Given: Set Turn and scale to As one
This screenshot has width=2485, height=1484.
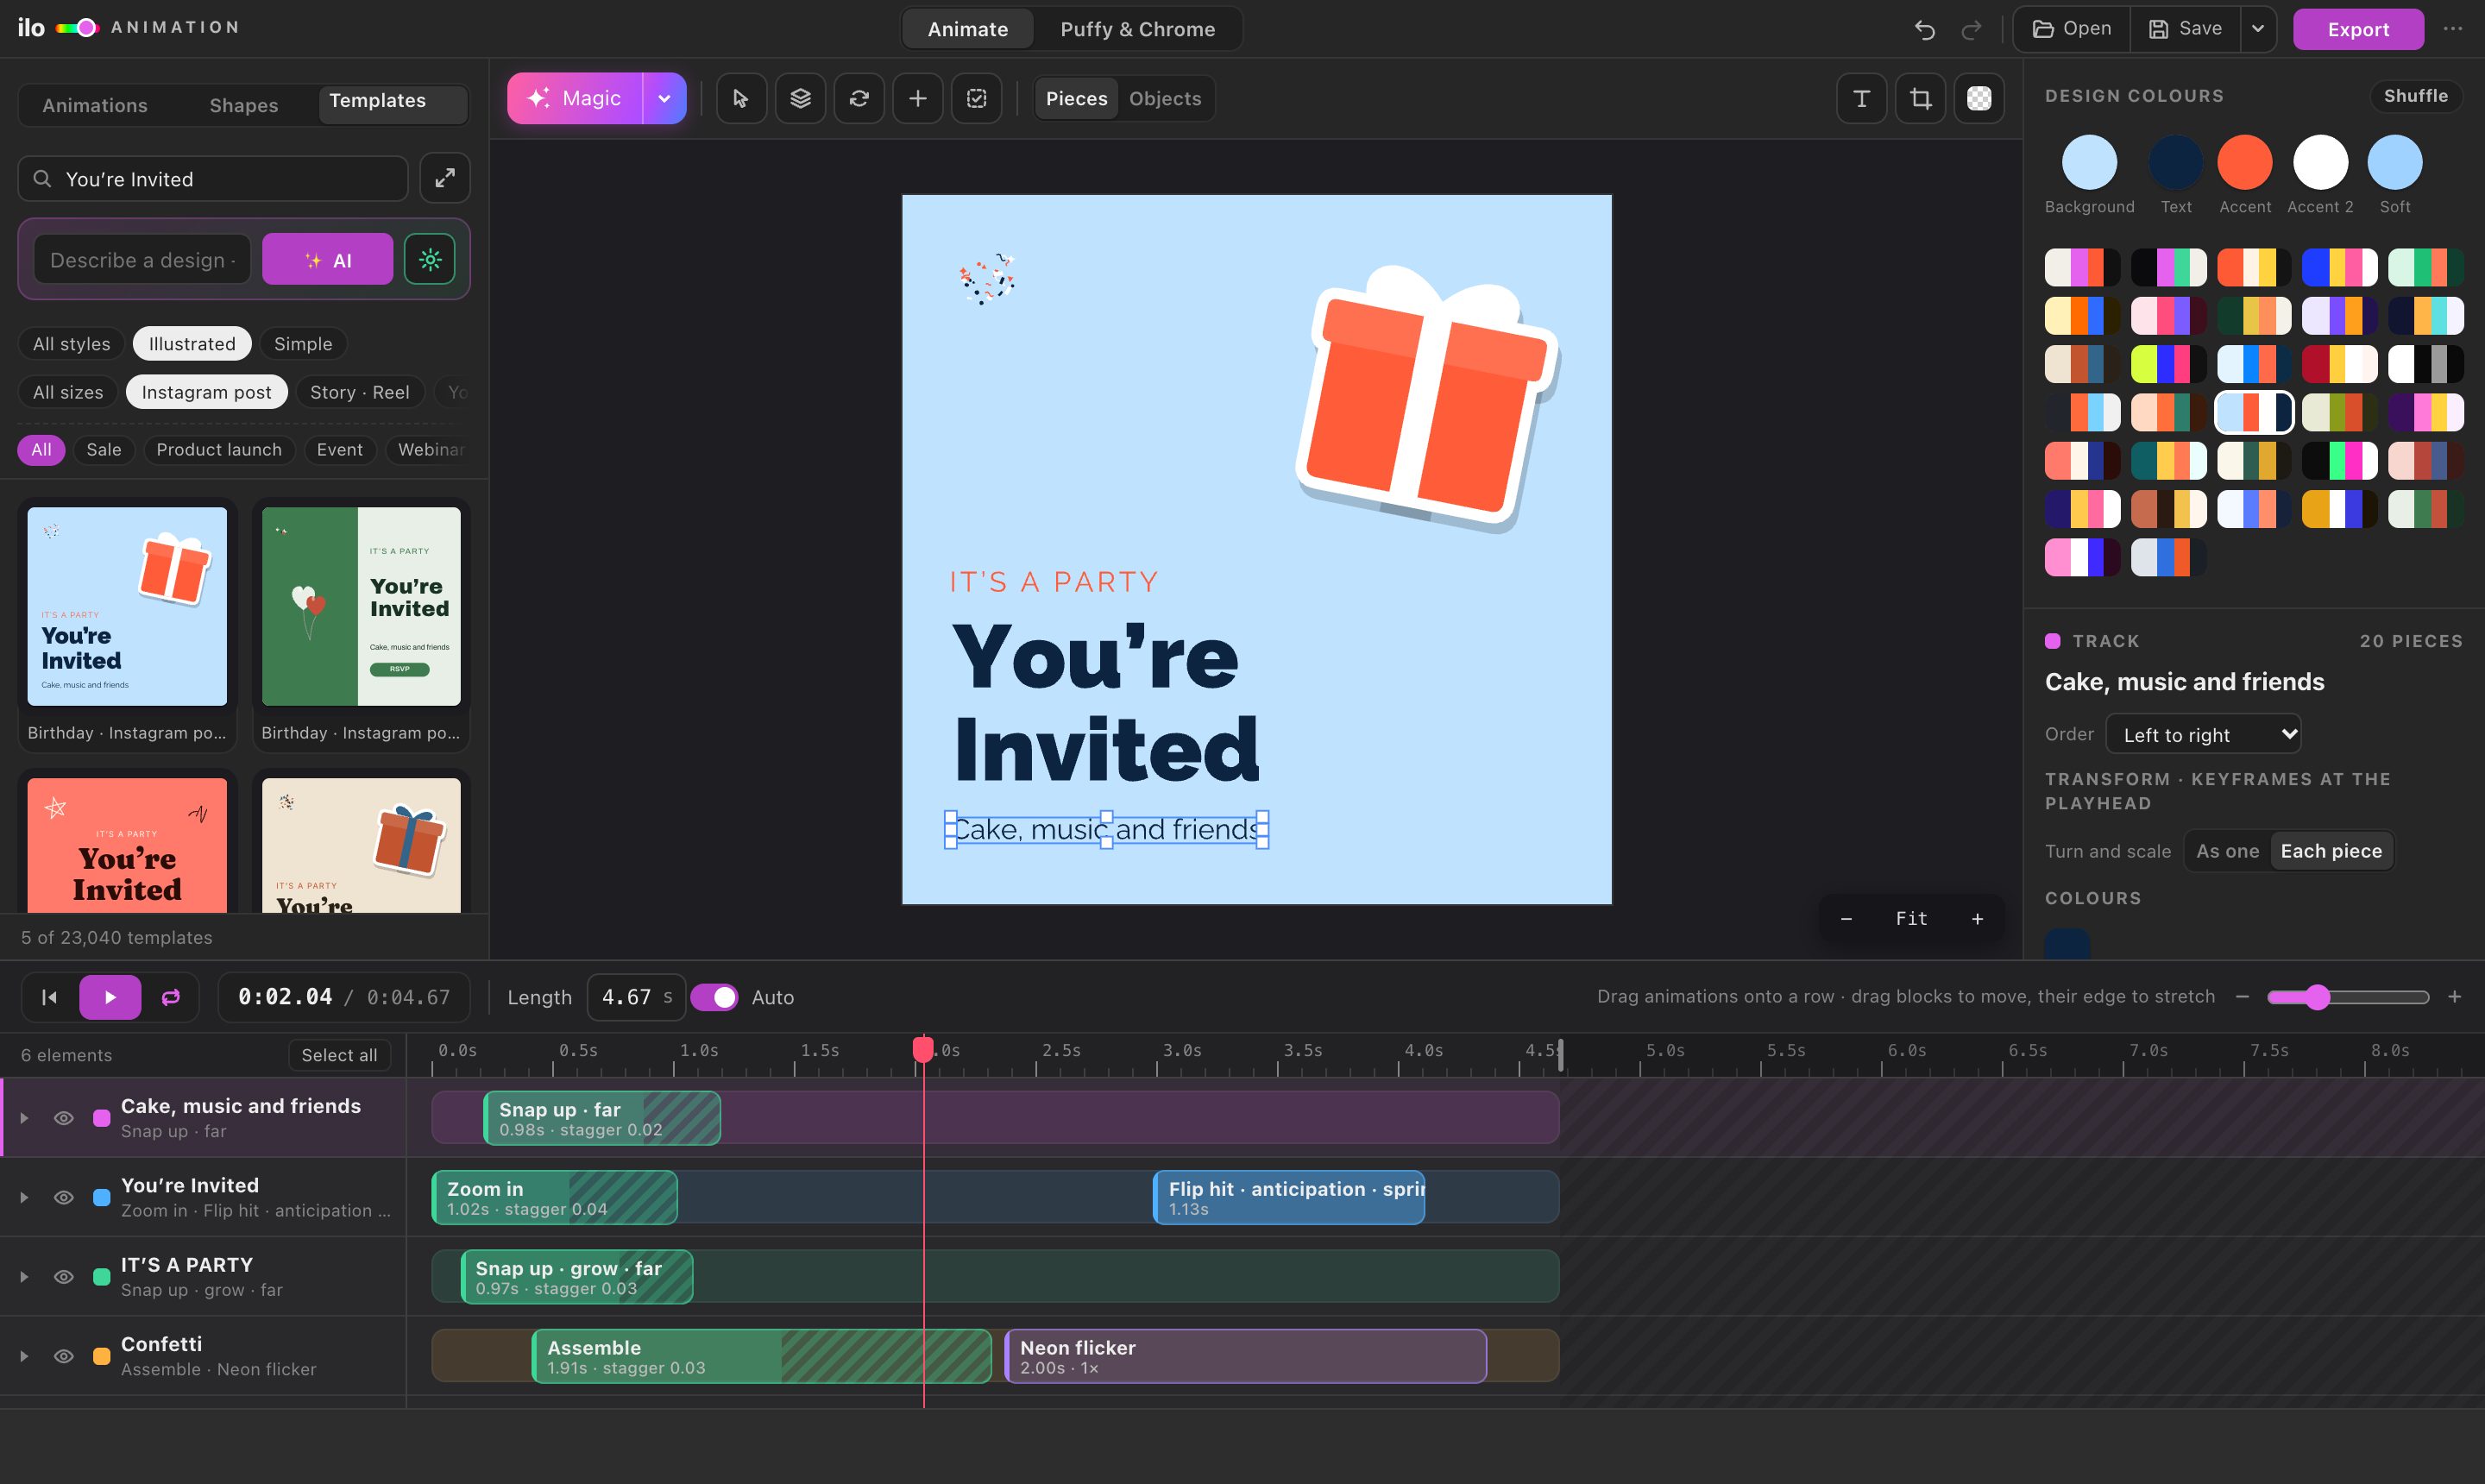Looking at the screenshot, I should point(2227,851).
